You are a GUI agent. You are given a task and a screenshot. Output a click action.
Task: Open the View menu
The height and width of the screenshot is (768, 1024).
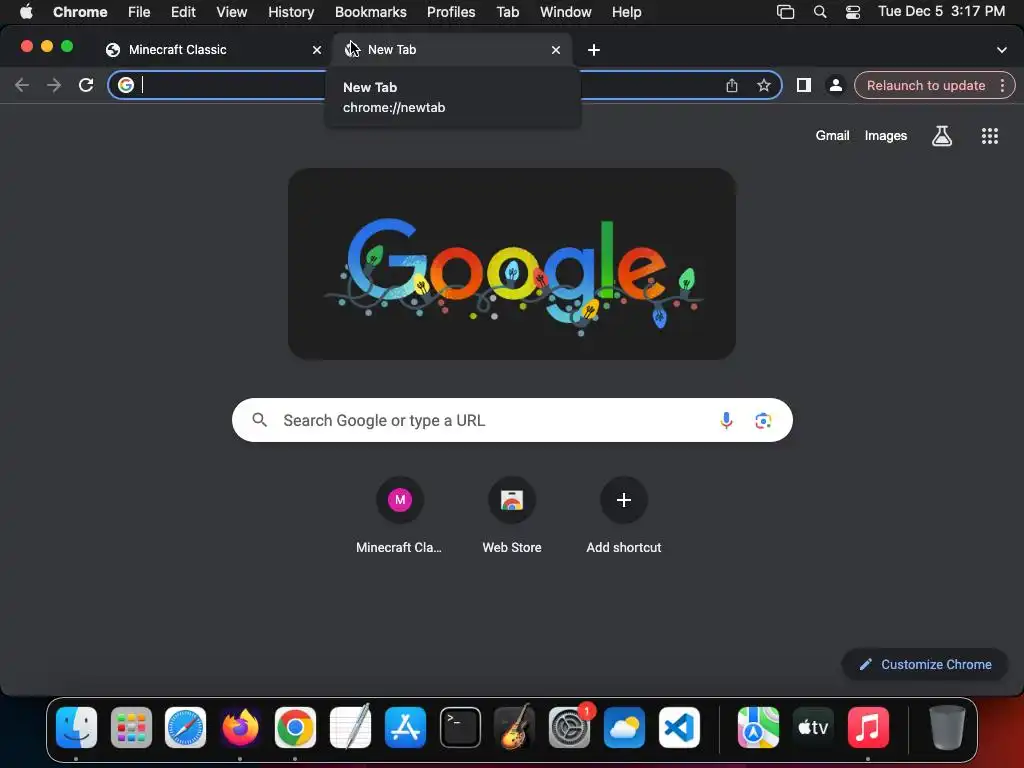click(x=232, y=12)
